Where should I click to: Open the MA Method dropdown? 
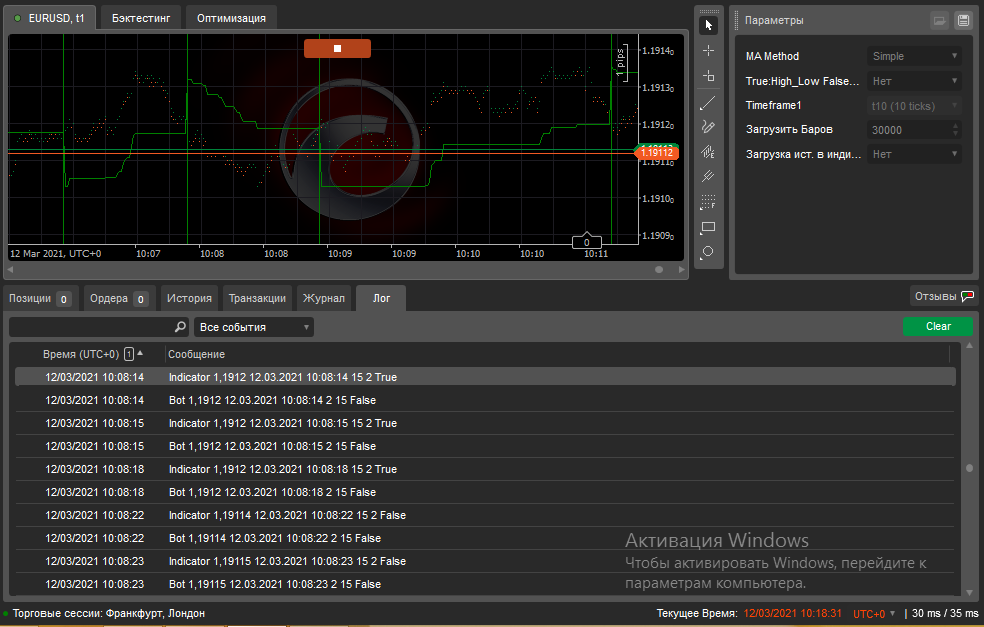914,56
